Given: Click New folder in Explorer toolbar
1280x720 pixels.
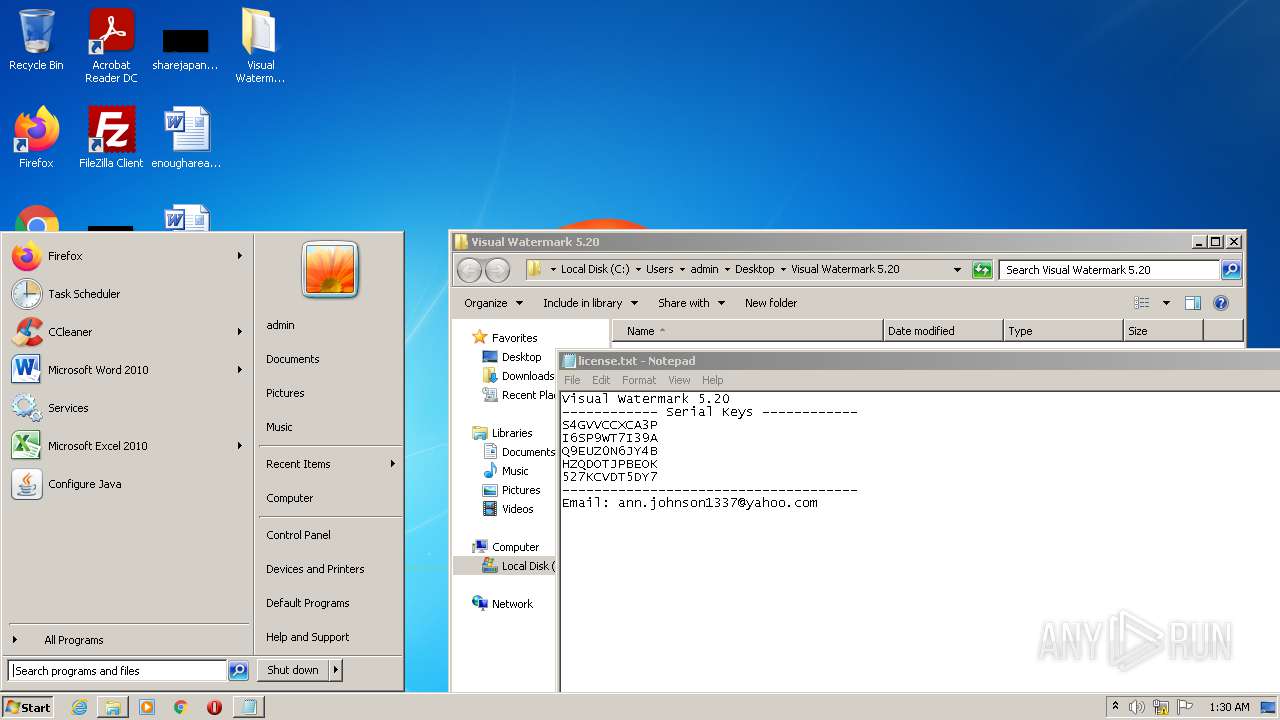Looking at the screenshot, I should 771,303.
